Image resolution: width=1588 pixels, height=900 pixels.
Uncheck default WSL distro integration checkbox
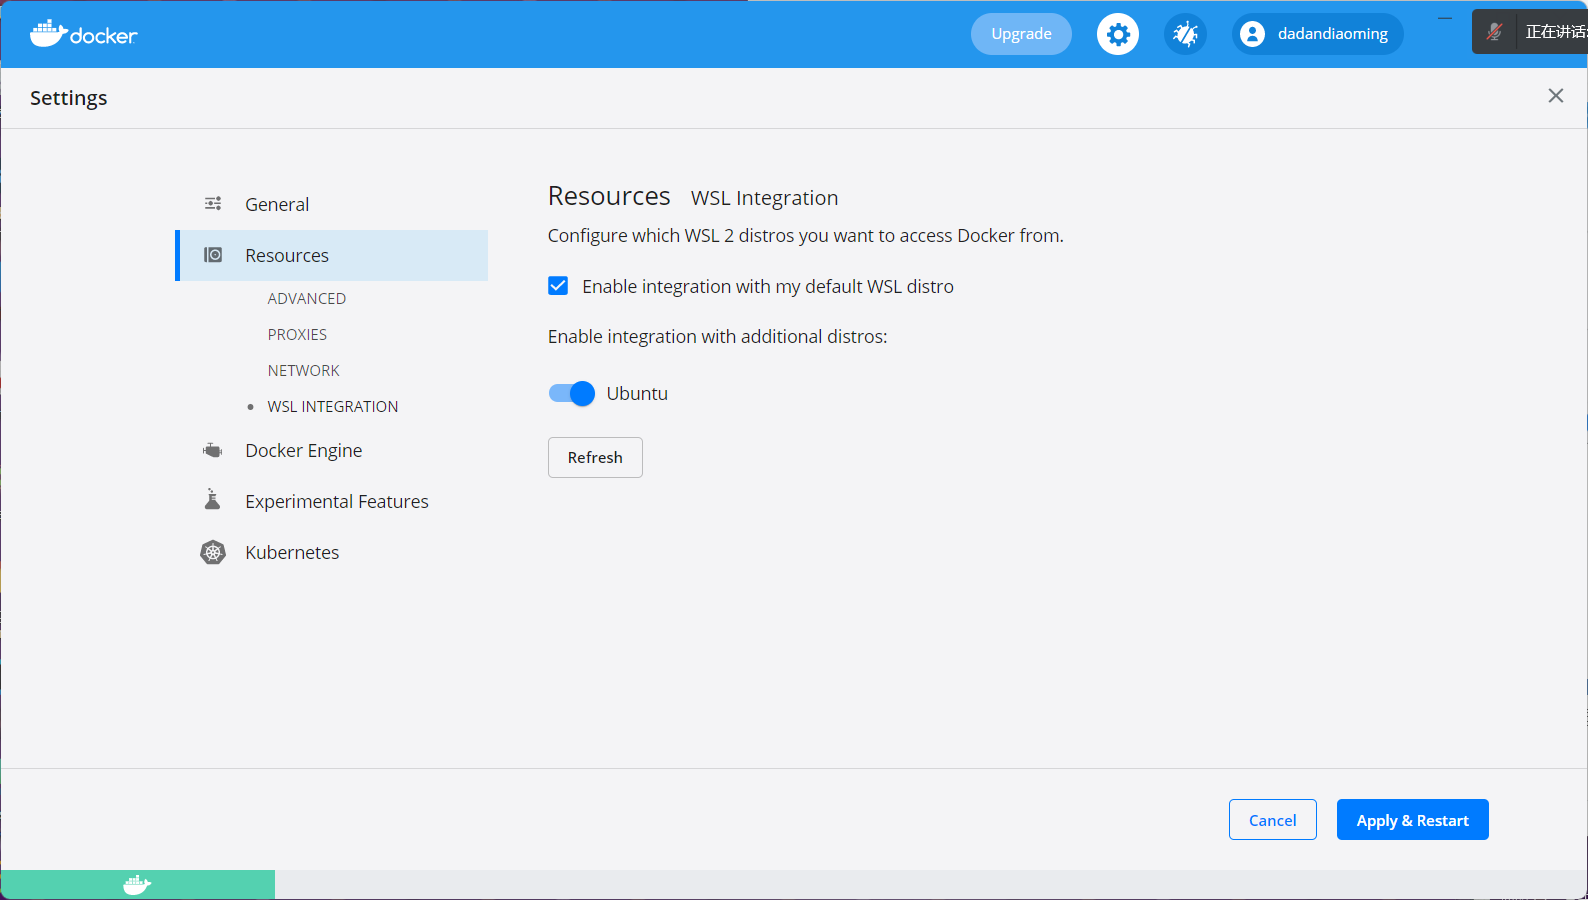558,286
